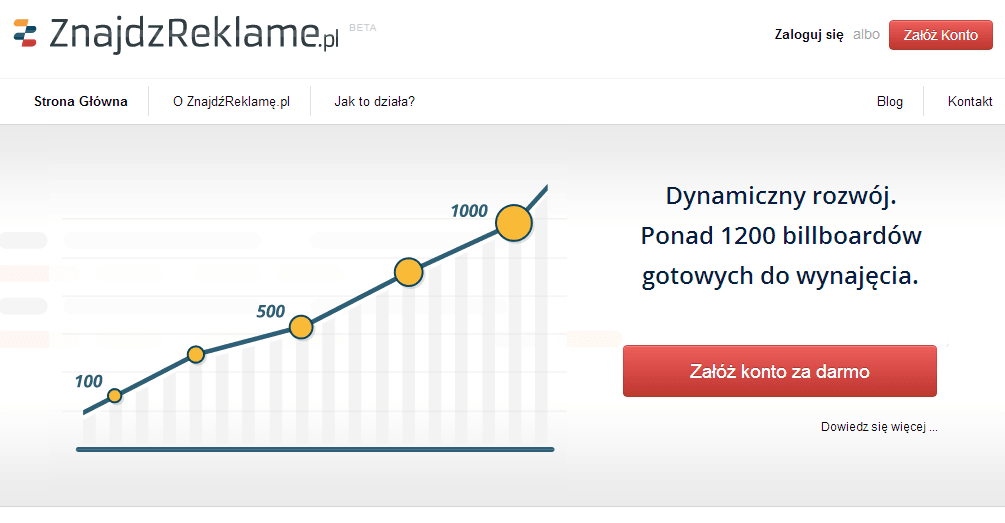Image resolution: width=1005 pixels, height=523 pixels.
Task: Click yellow chart point between 500 and 1000
Action: (x=408, y=272)
